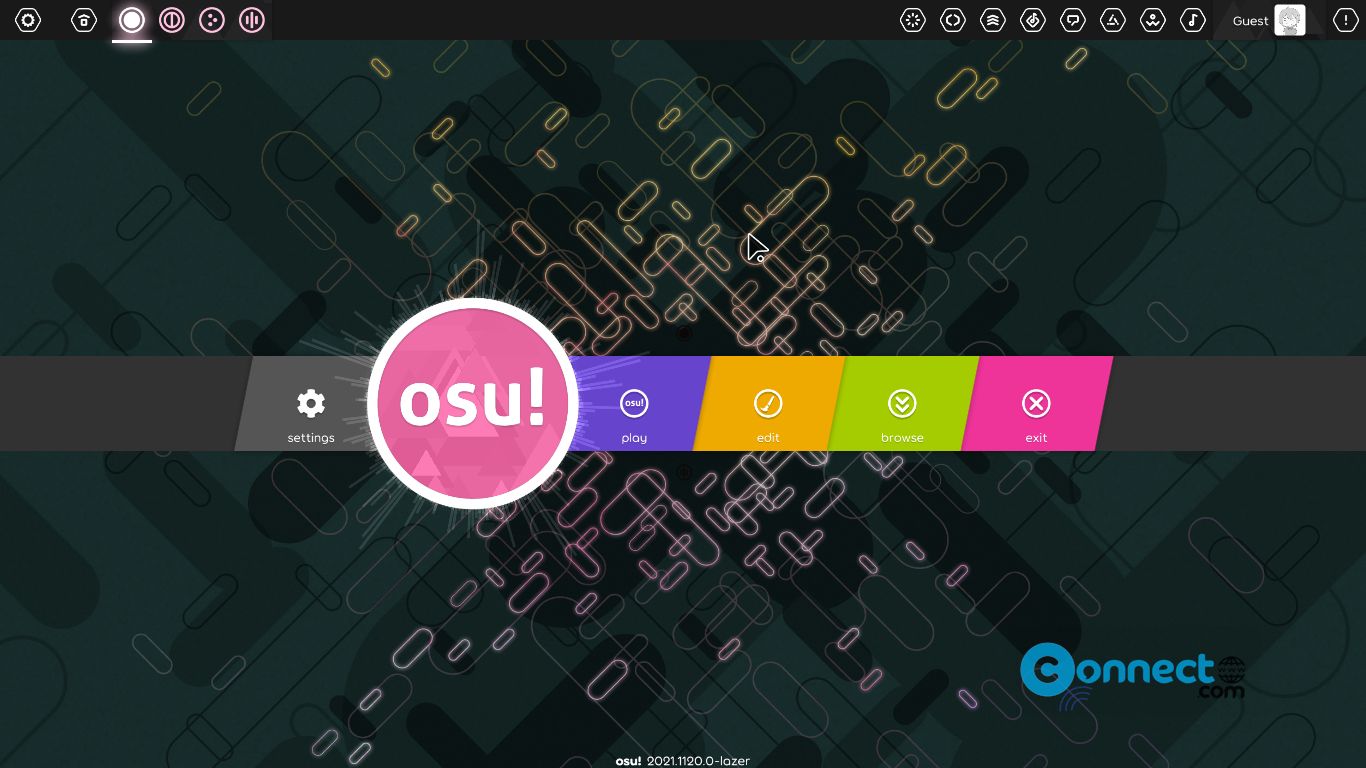Open the wiki icon in toolbar

tap(1153, 20)
